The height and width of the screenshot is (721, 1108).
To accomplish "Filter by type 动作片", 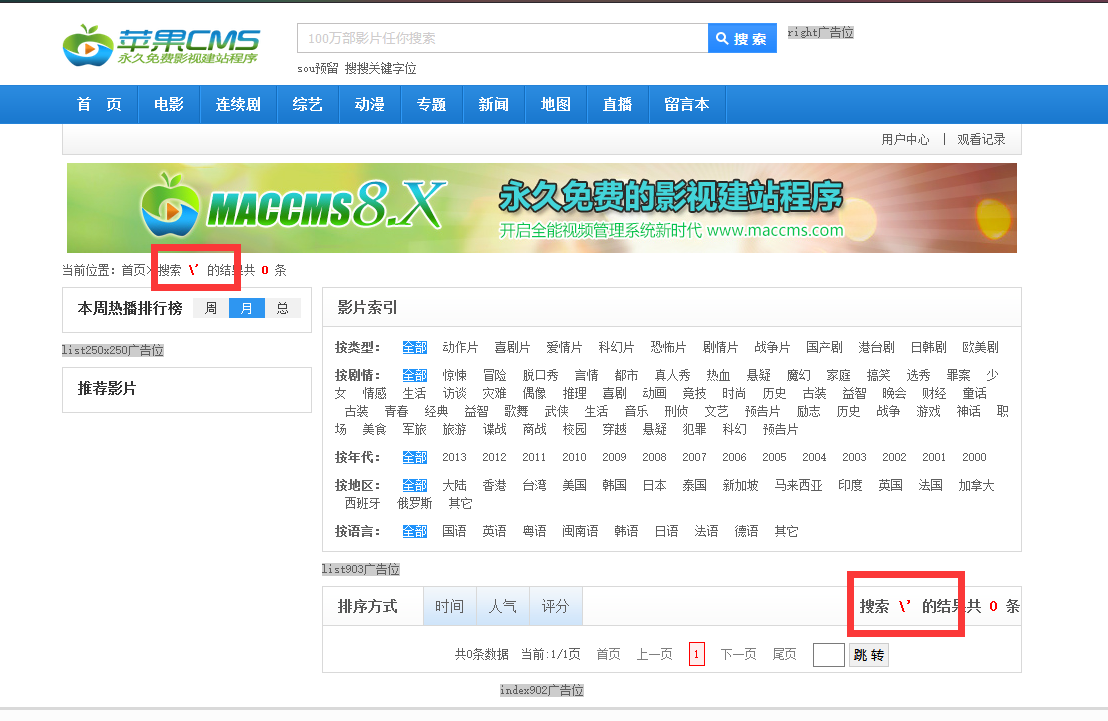I will tap(460, 347).
